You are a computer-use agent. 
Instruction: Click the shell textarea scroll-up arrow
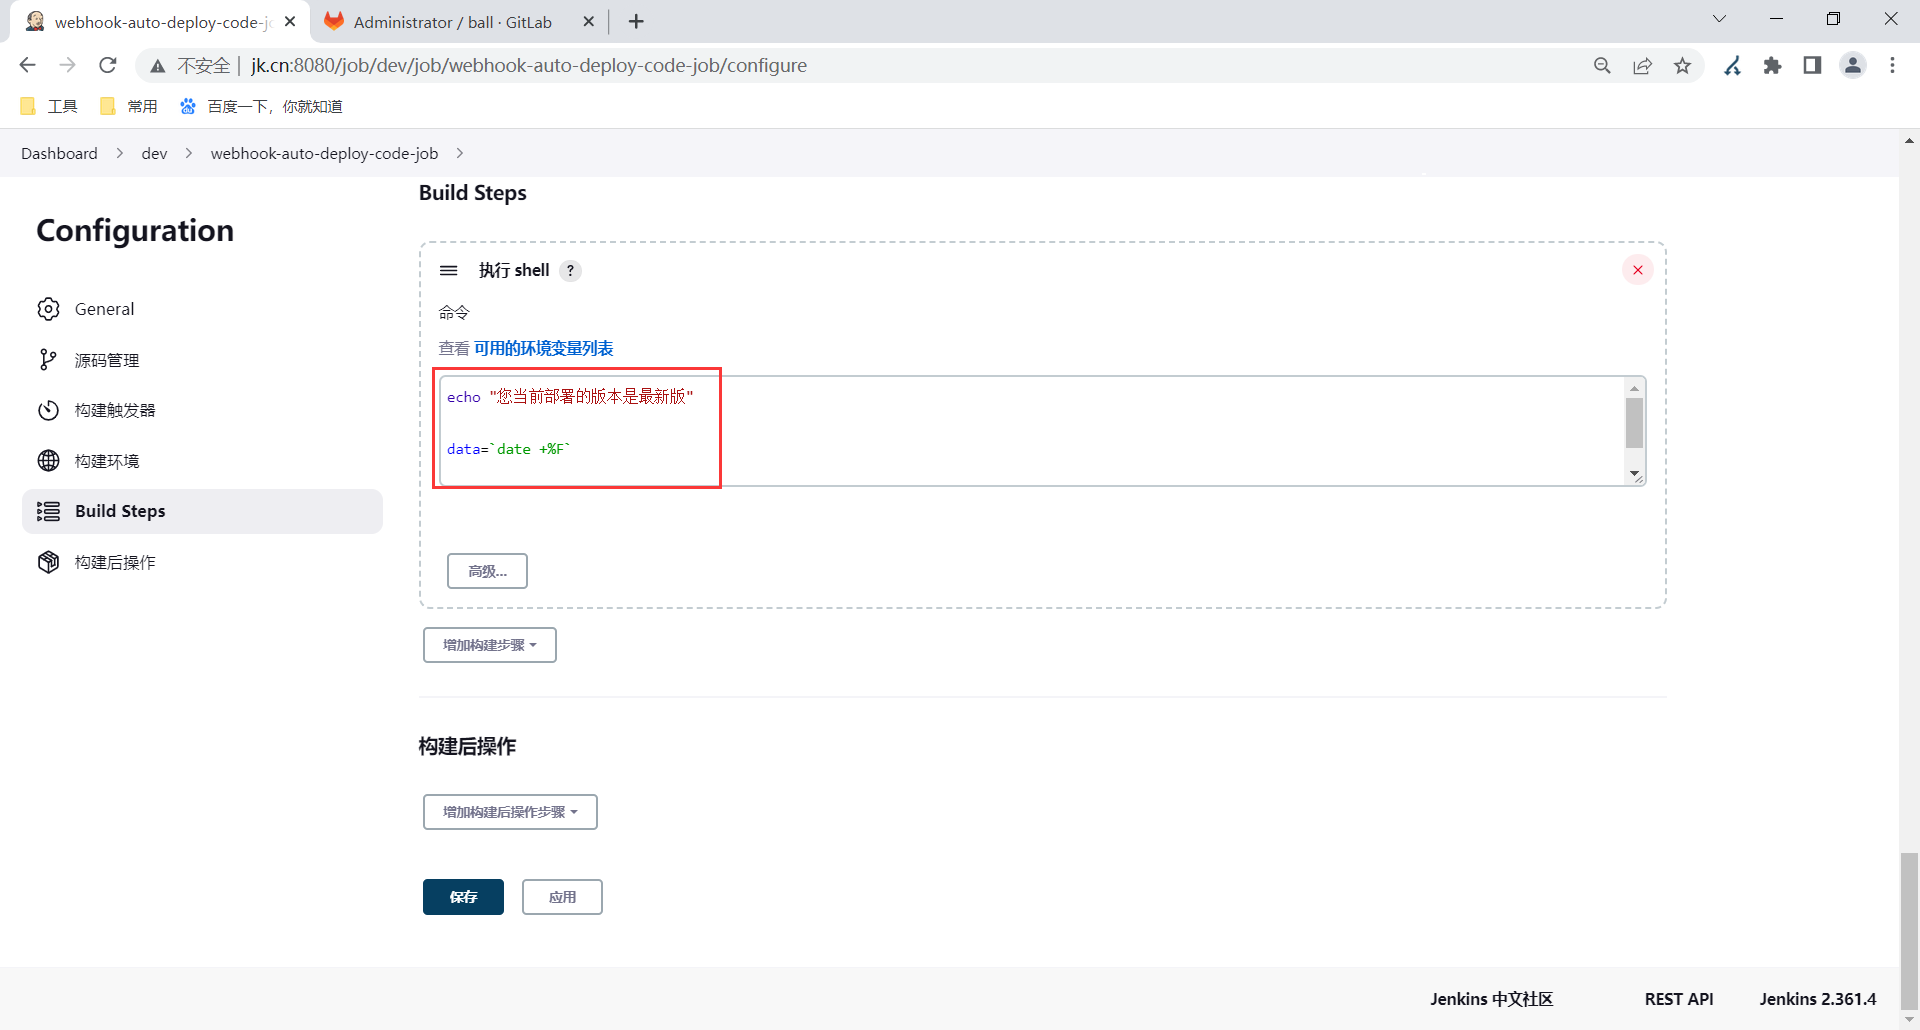pos(1634,388)
